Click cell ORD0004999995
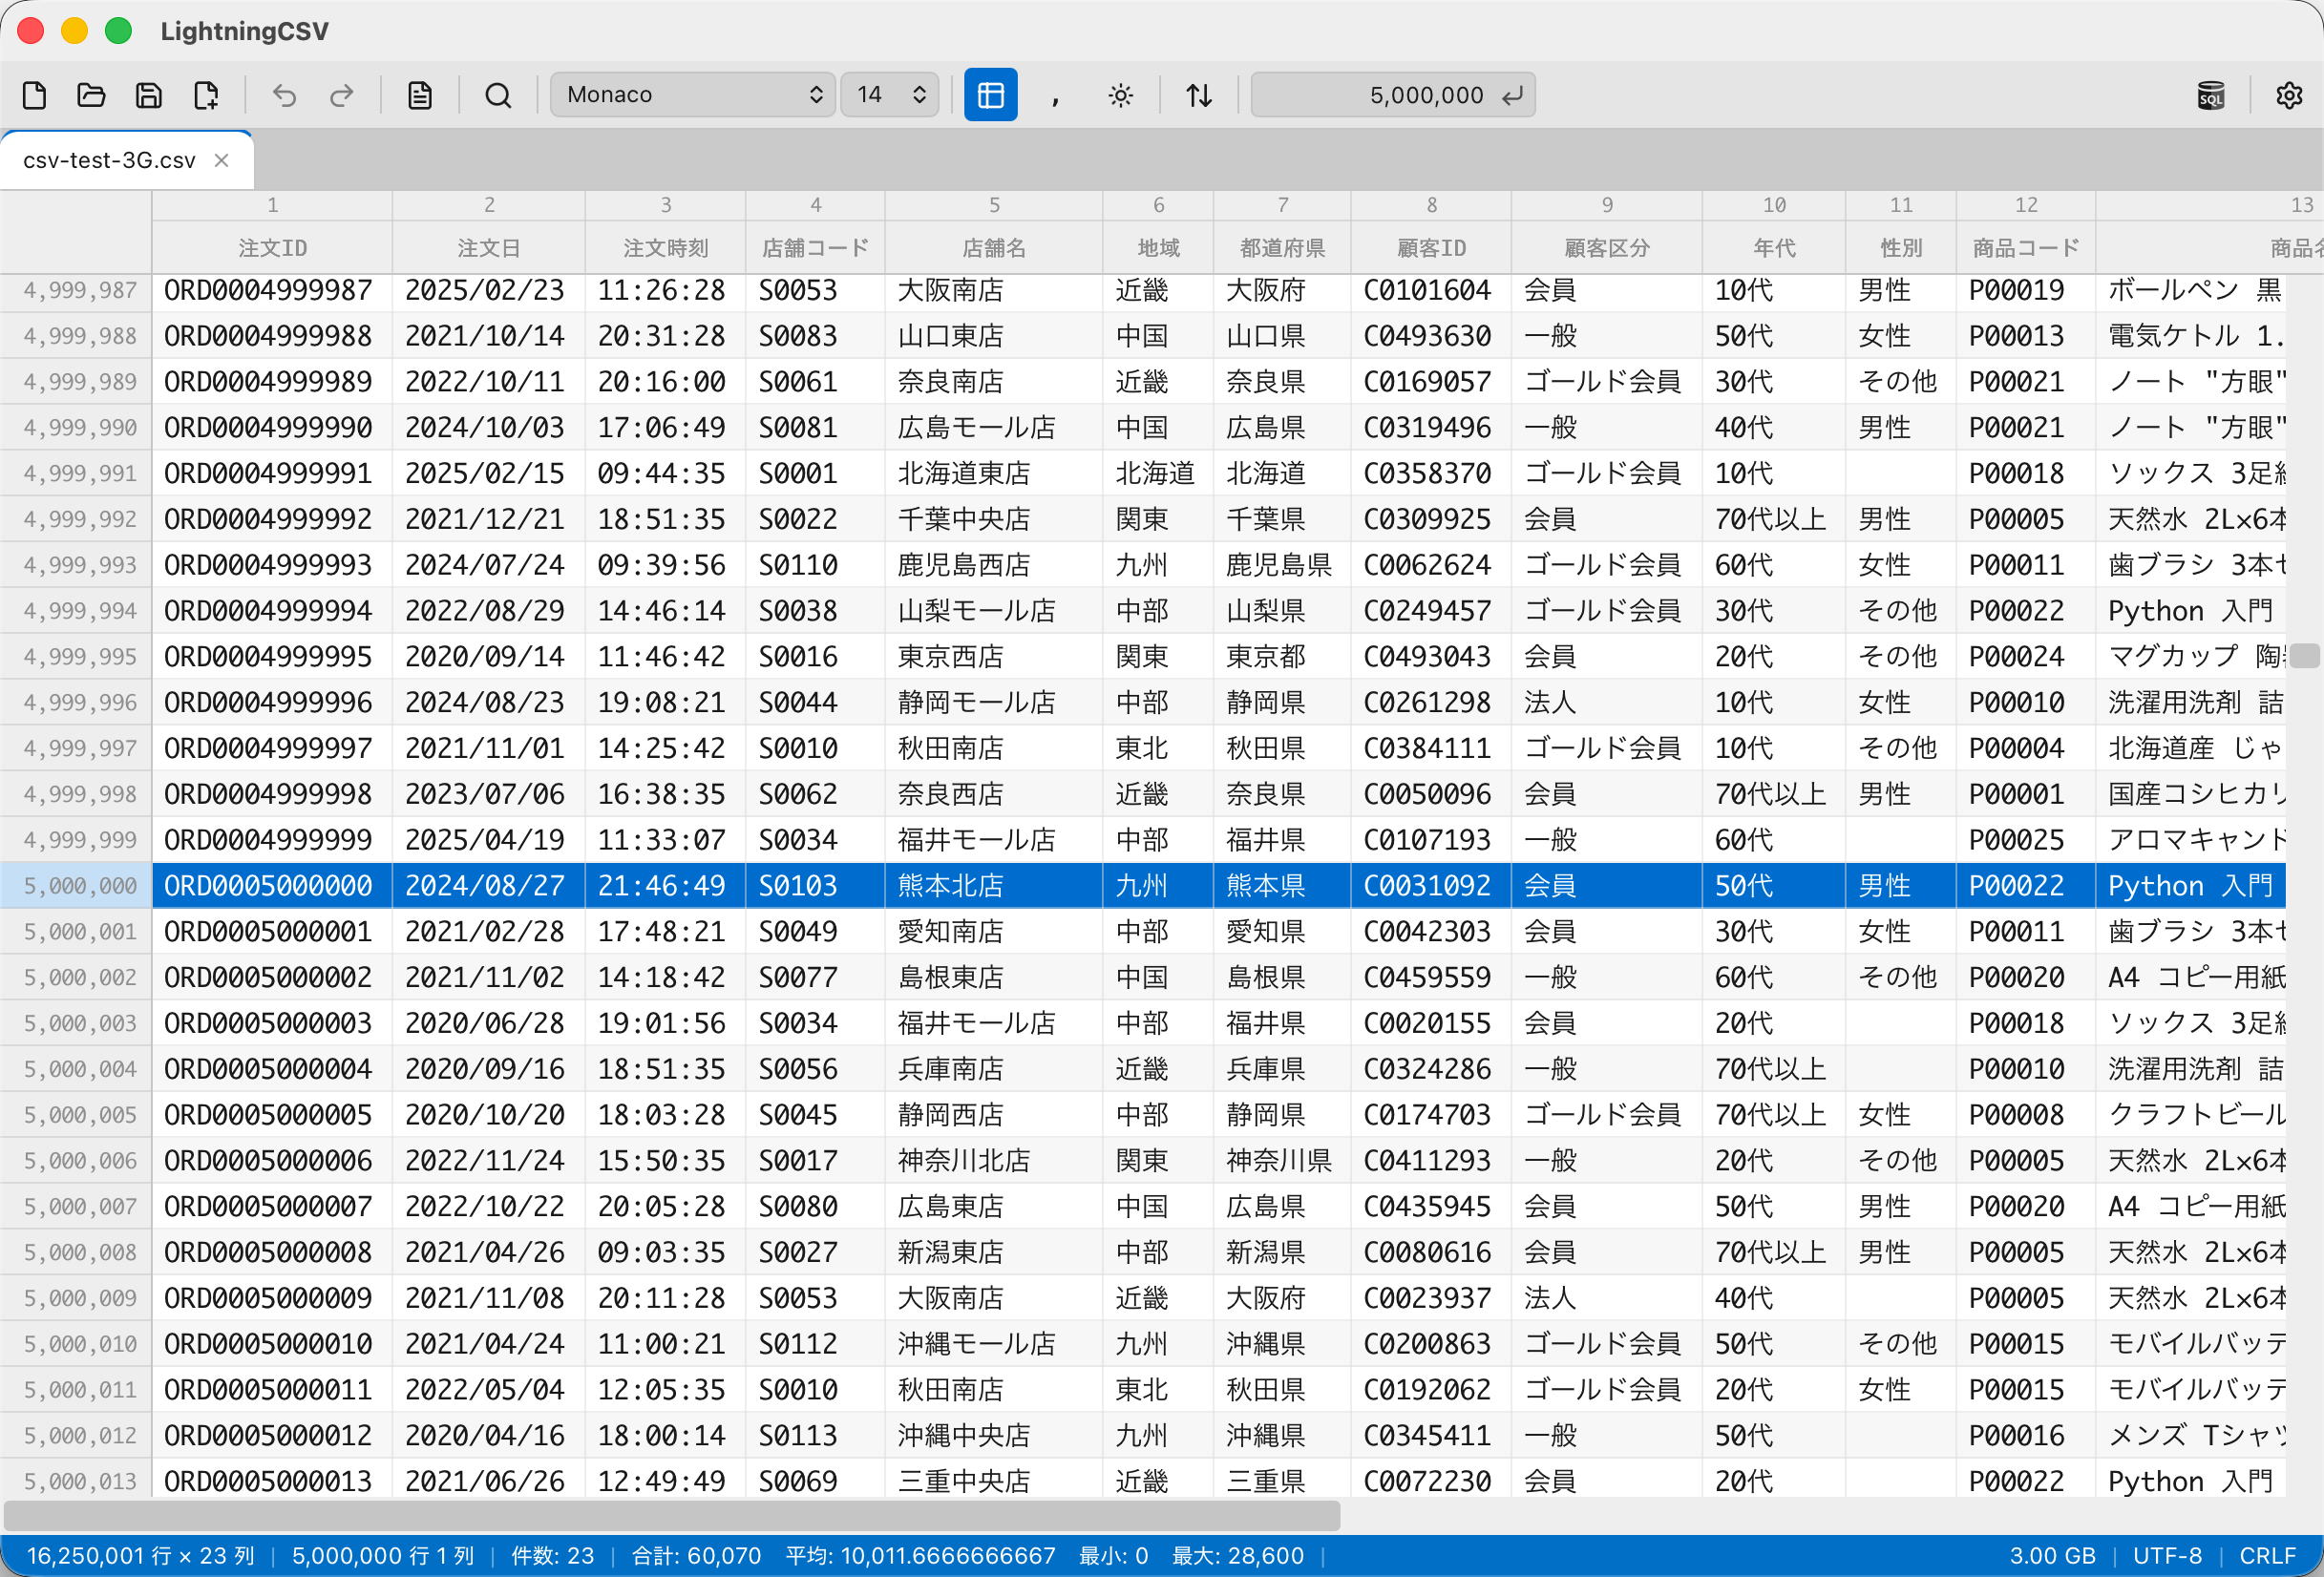Screen dimensions: 2324x1577 pyautogui.click(x=272, y=657)
